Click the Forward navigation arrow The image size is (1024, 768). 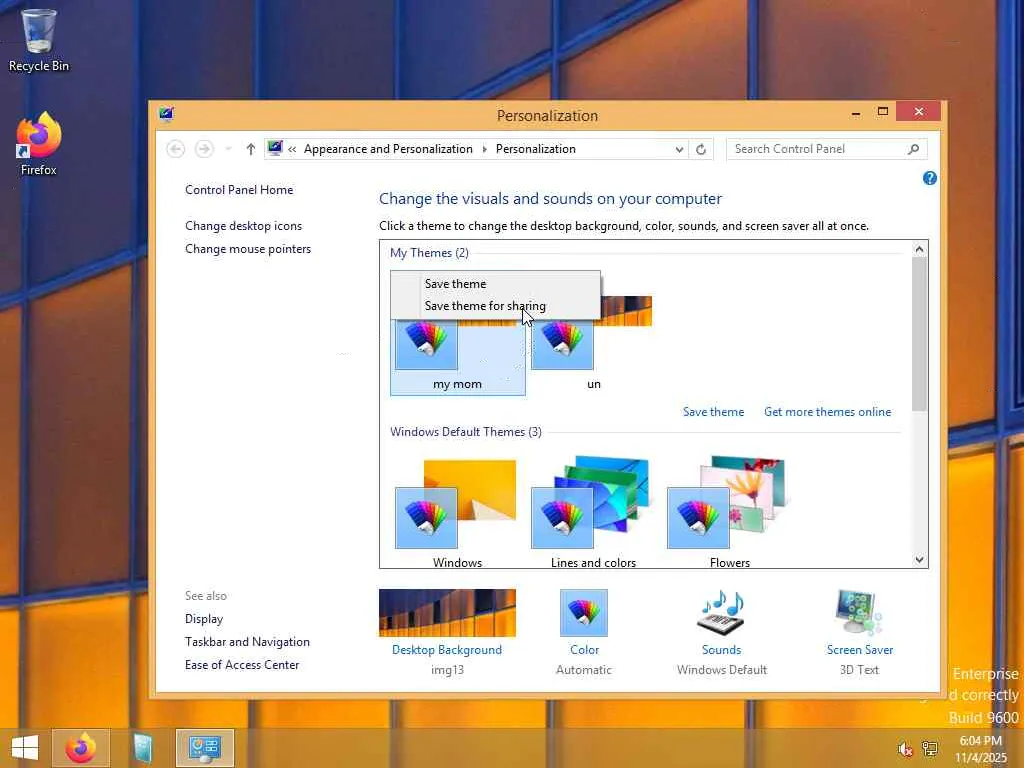(x=204, y=149)
